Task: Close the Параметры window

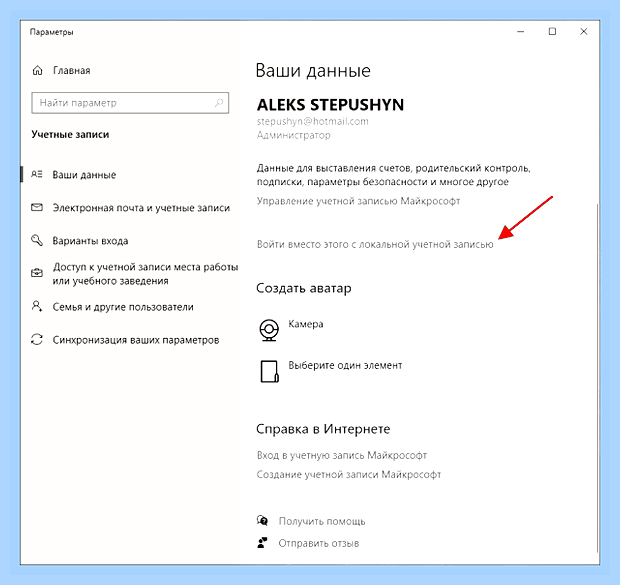Action: click(x=584, y=31)
